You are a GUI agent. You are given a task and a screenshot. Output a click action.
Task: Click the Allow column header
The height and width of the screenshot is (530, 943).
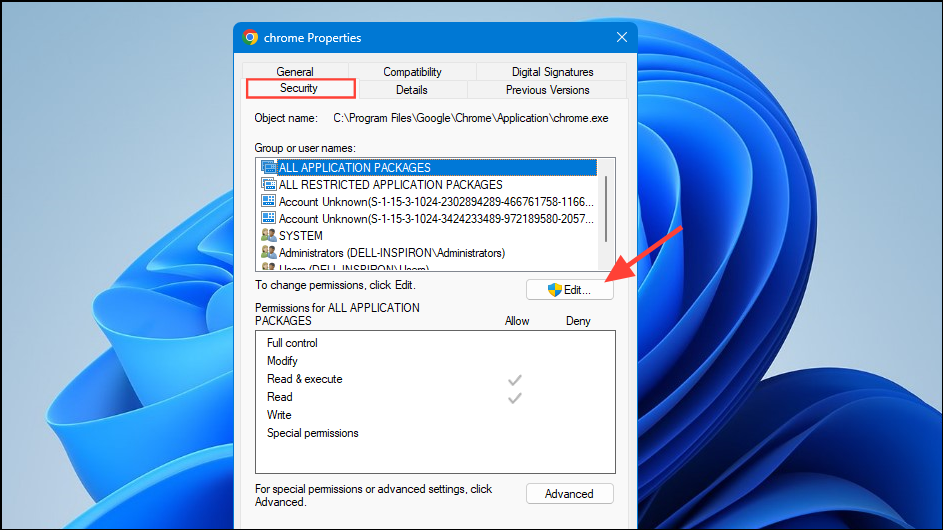point(517,321)
